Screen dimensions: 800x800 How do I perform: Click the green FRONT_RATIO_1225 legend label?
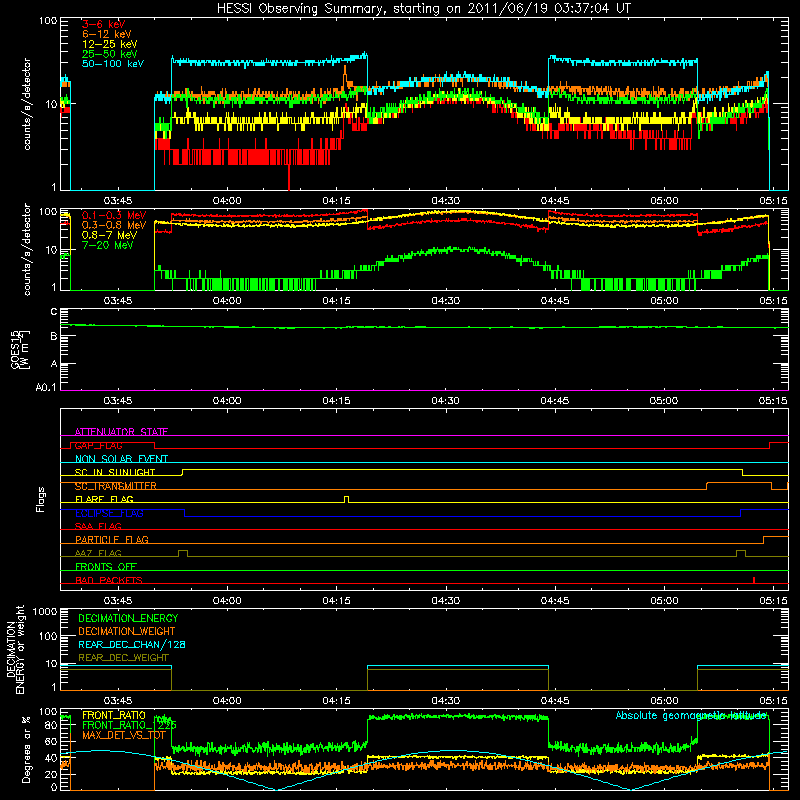click(x=129, y=725)
